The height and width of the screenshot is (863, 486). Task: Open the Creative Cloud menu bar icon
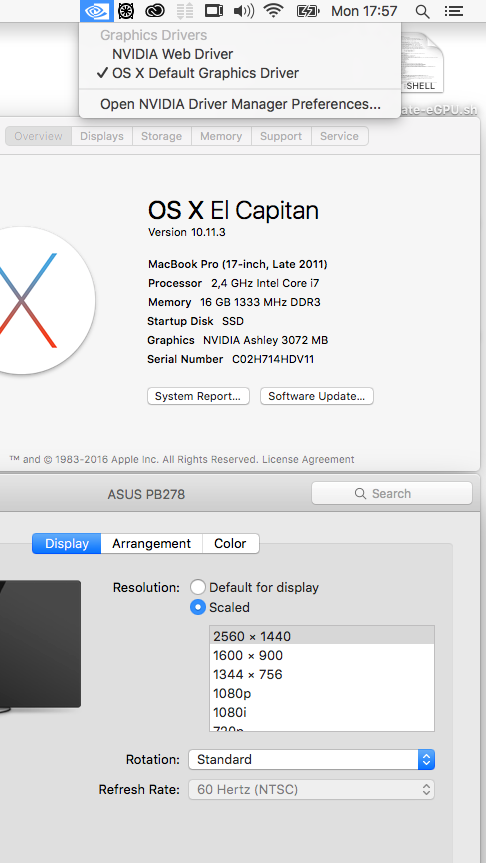[155, 11]
